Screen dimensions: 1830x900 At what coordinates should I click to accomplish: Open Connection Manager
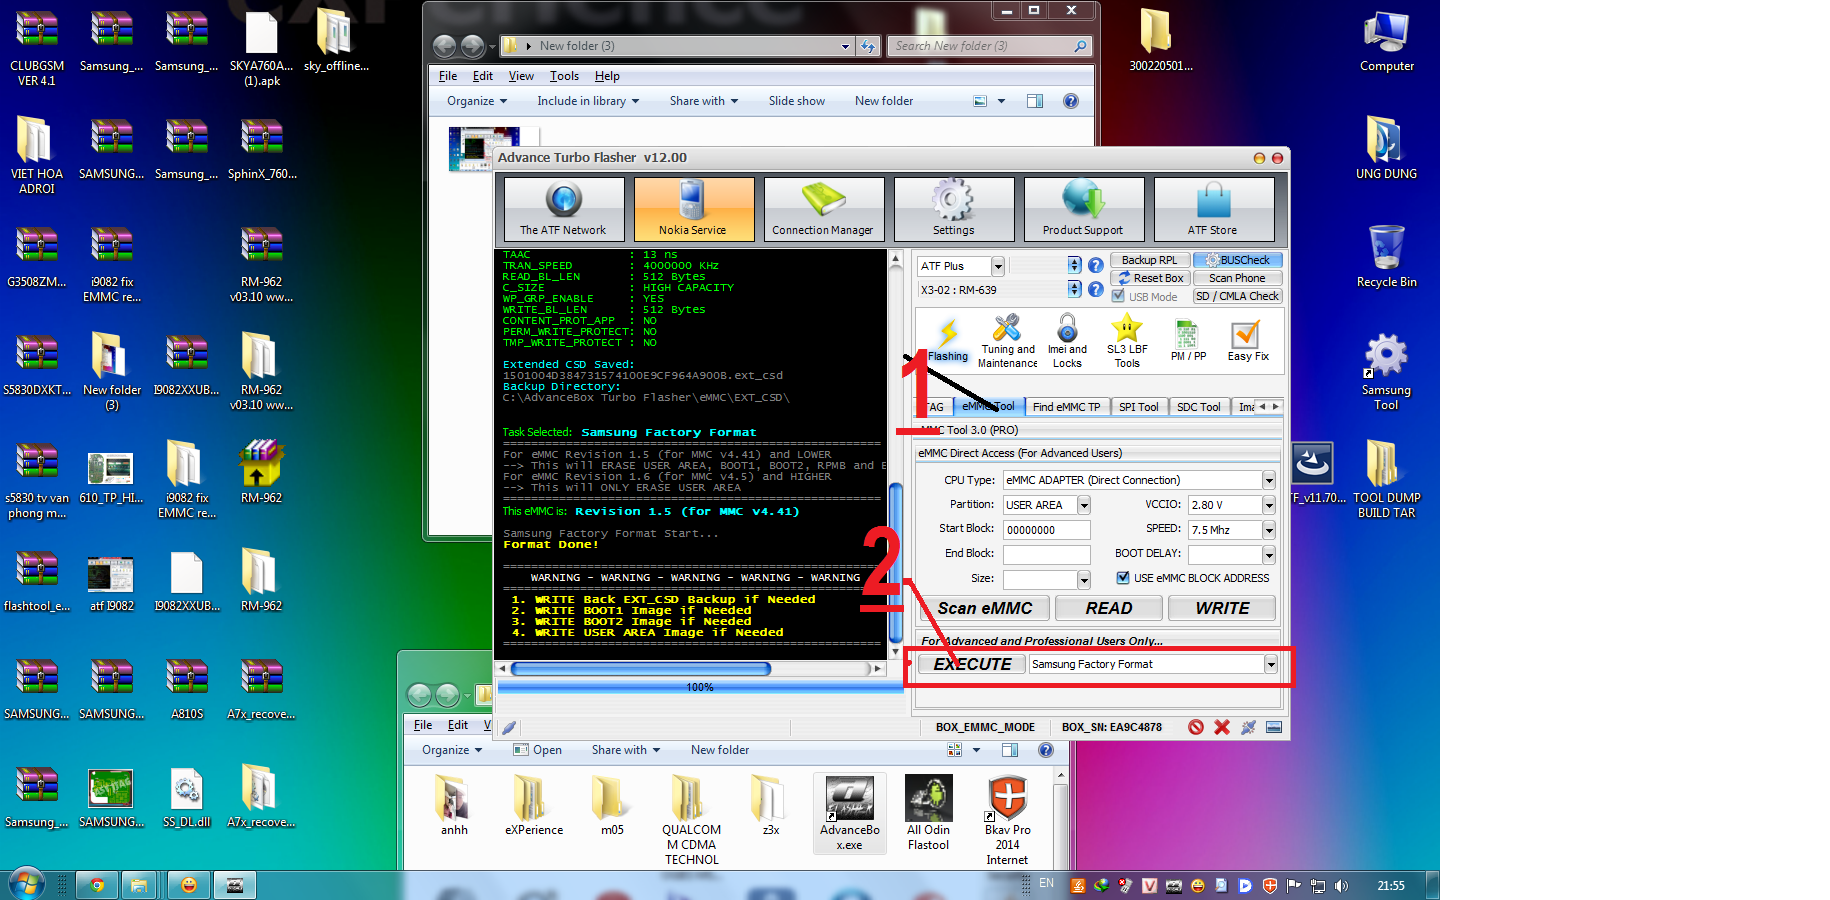pos(823,209)
